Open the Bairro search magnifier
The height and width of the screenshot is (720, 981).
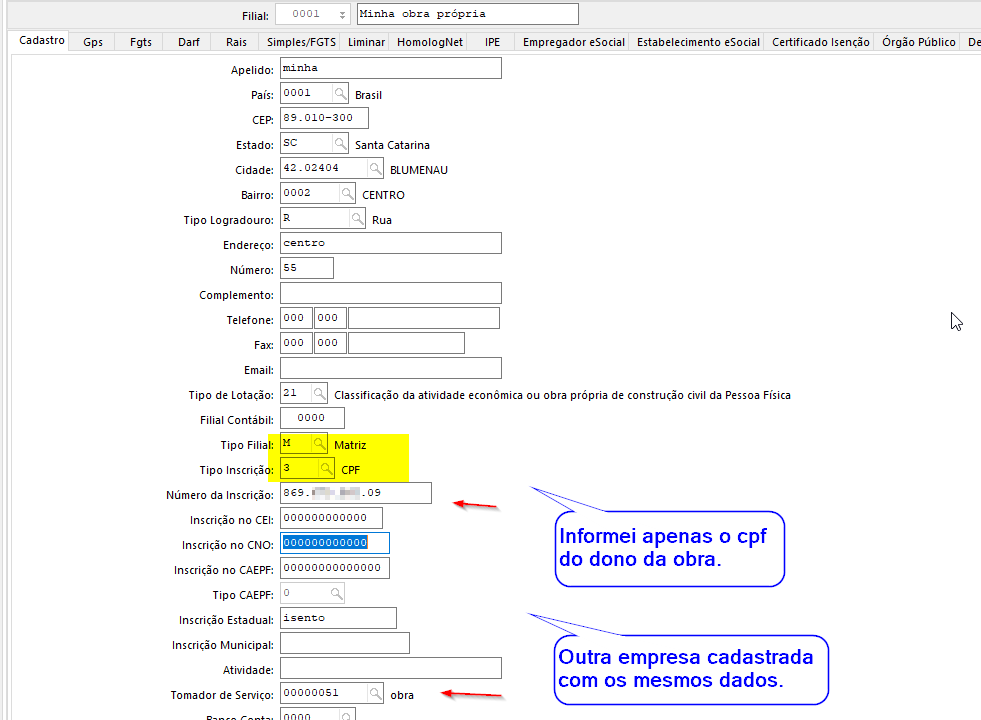coord(347,194)
